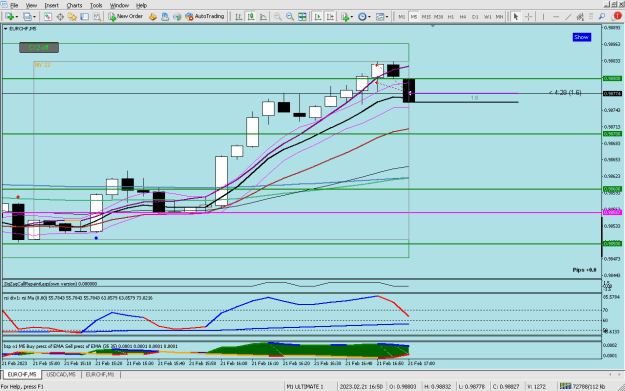Screen dimensions: 625x391
Task: Select the Fibonacci Retracement tool
Action: tap(591, 17)
